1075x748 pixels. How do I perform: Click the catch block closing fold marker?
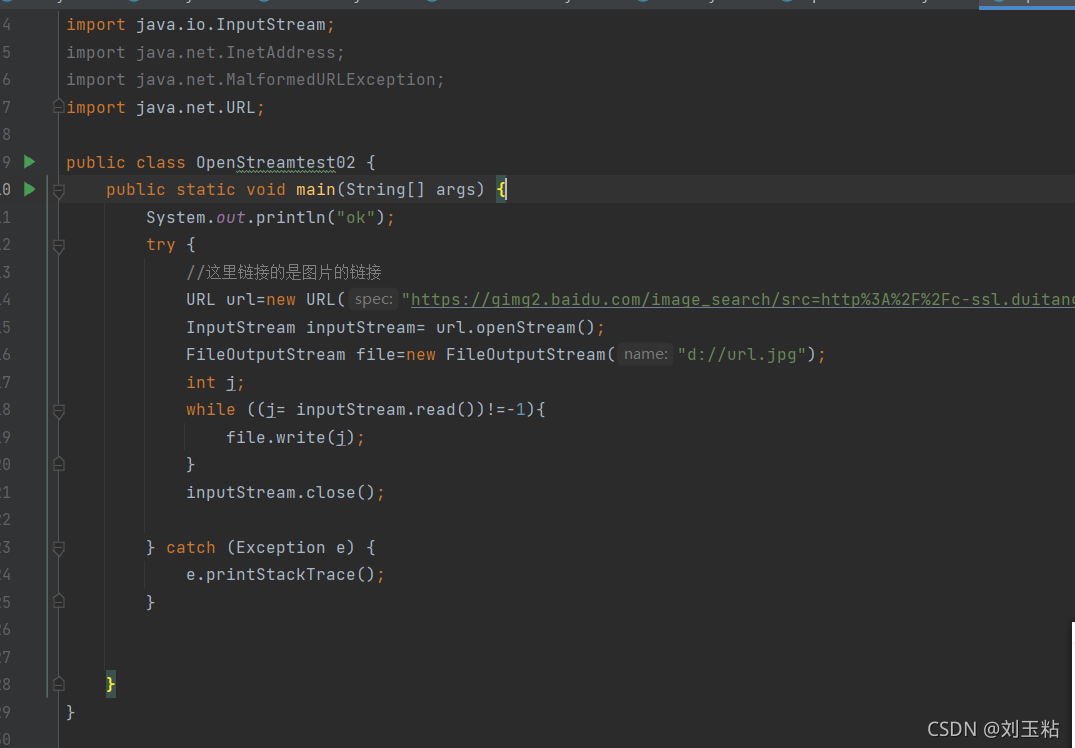[59, 601]
